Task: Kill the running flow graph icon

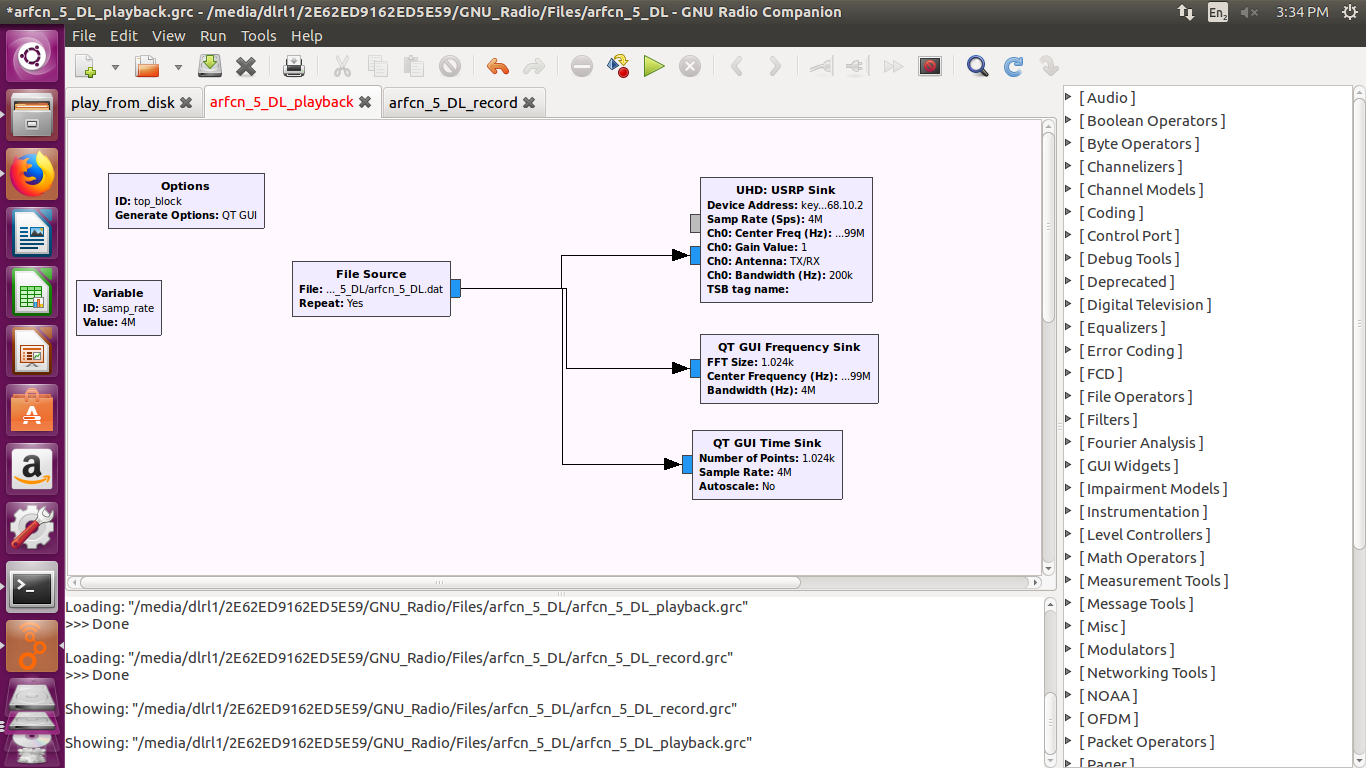Action: pos(690,67)
